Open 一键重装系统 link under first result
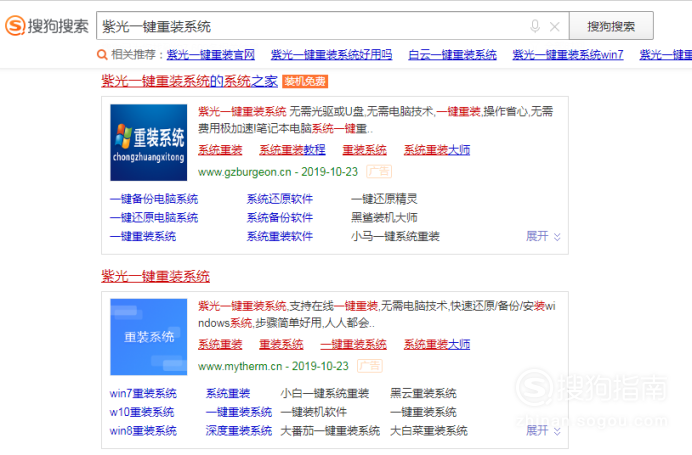 click(x=143, y=237)
